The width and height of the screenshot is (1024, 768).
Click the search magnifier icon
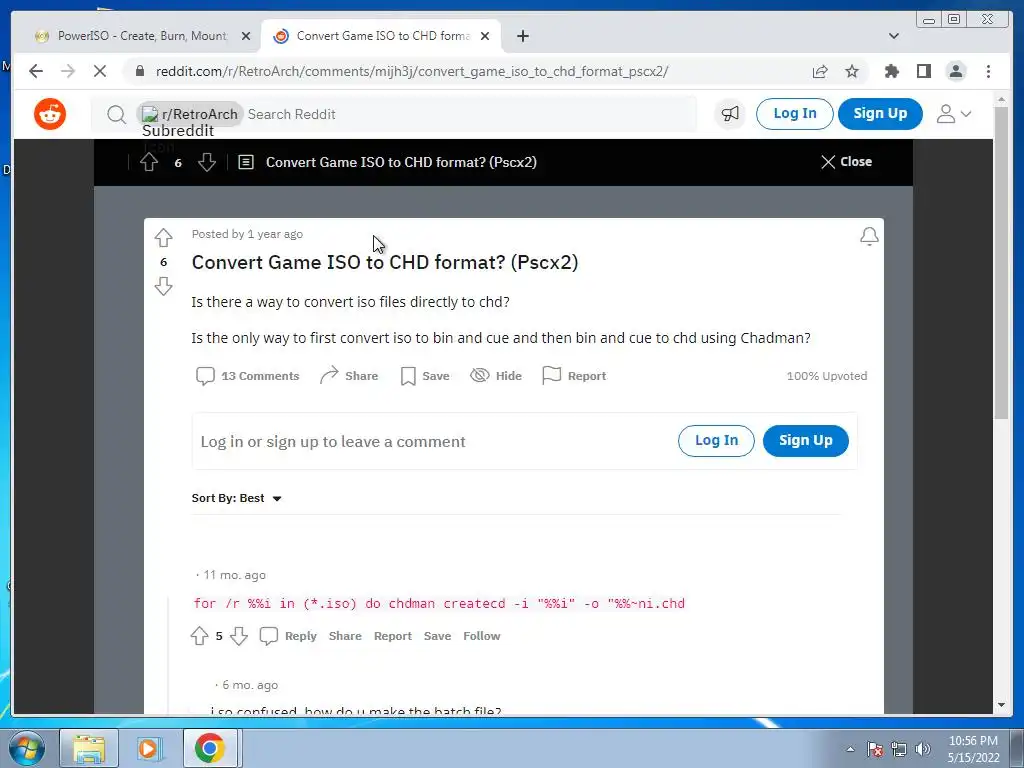coord(116,114)
